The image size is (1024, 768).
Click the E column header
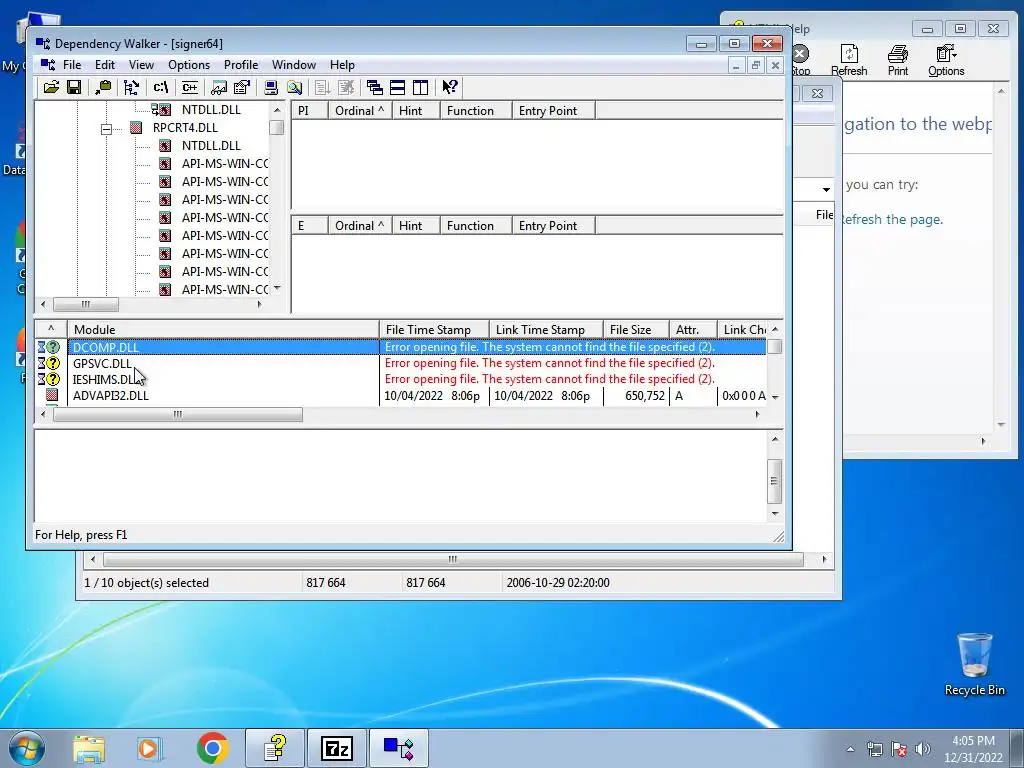pyautogui.click(x=310, y=226)
